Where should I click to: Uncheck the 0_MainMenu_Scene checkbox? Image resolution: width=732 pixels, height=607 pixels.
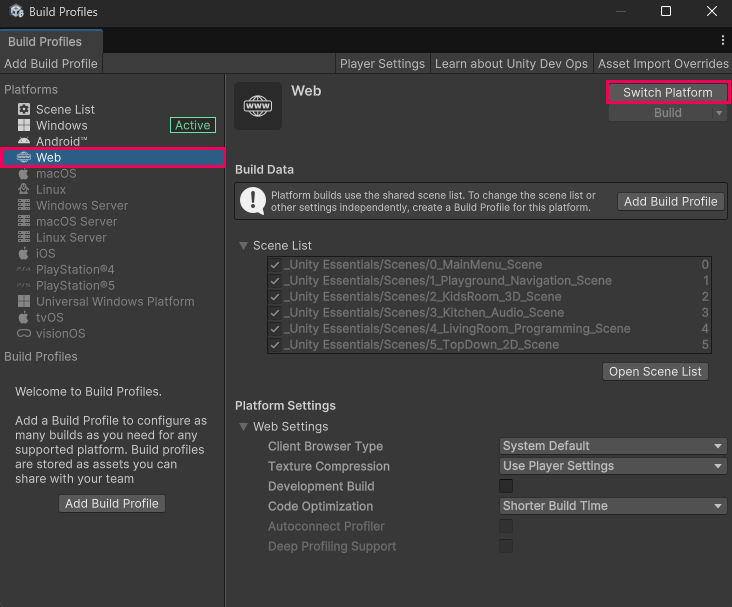pos(275,265)
